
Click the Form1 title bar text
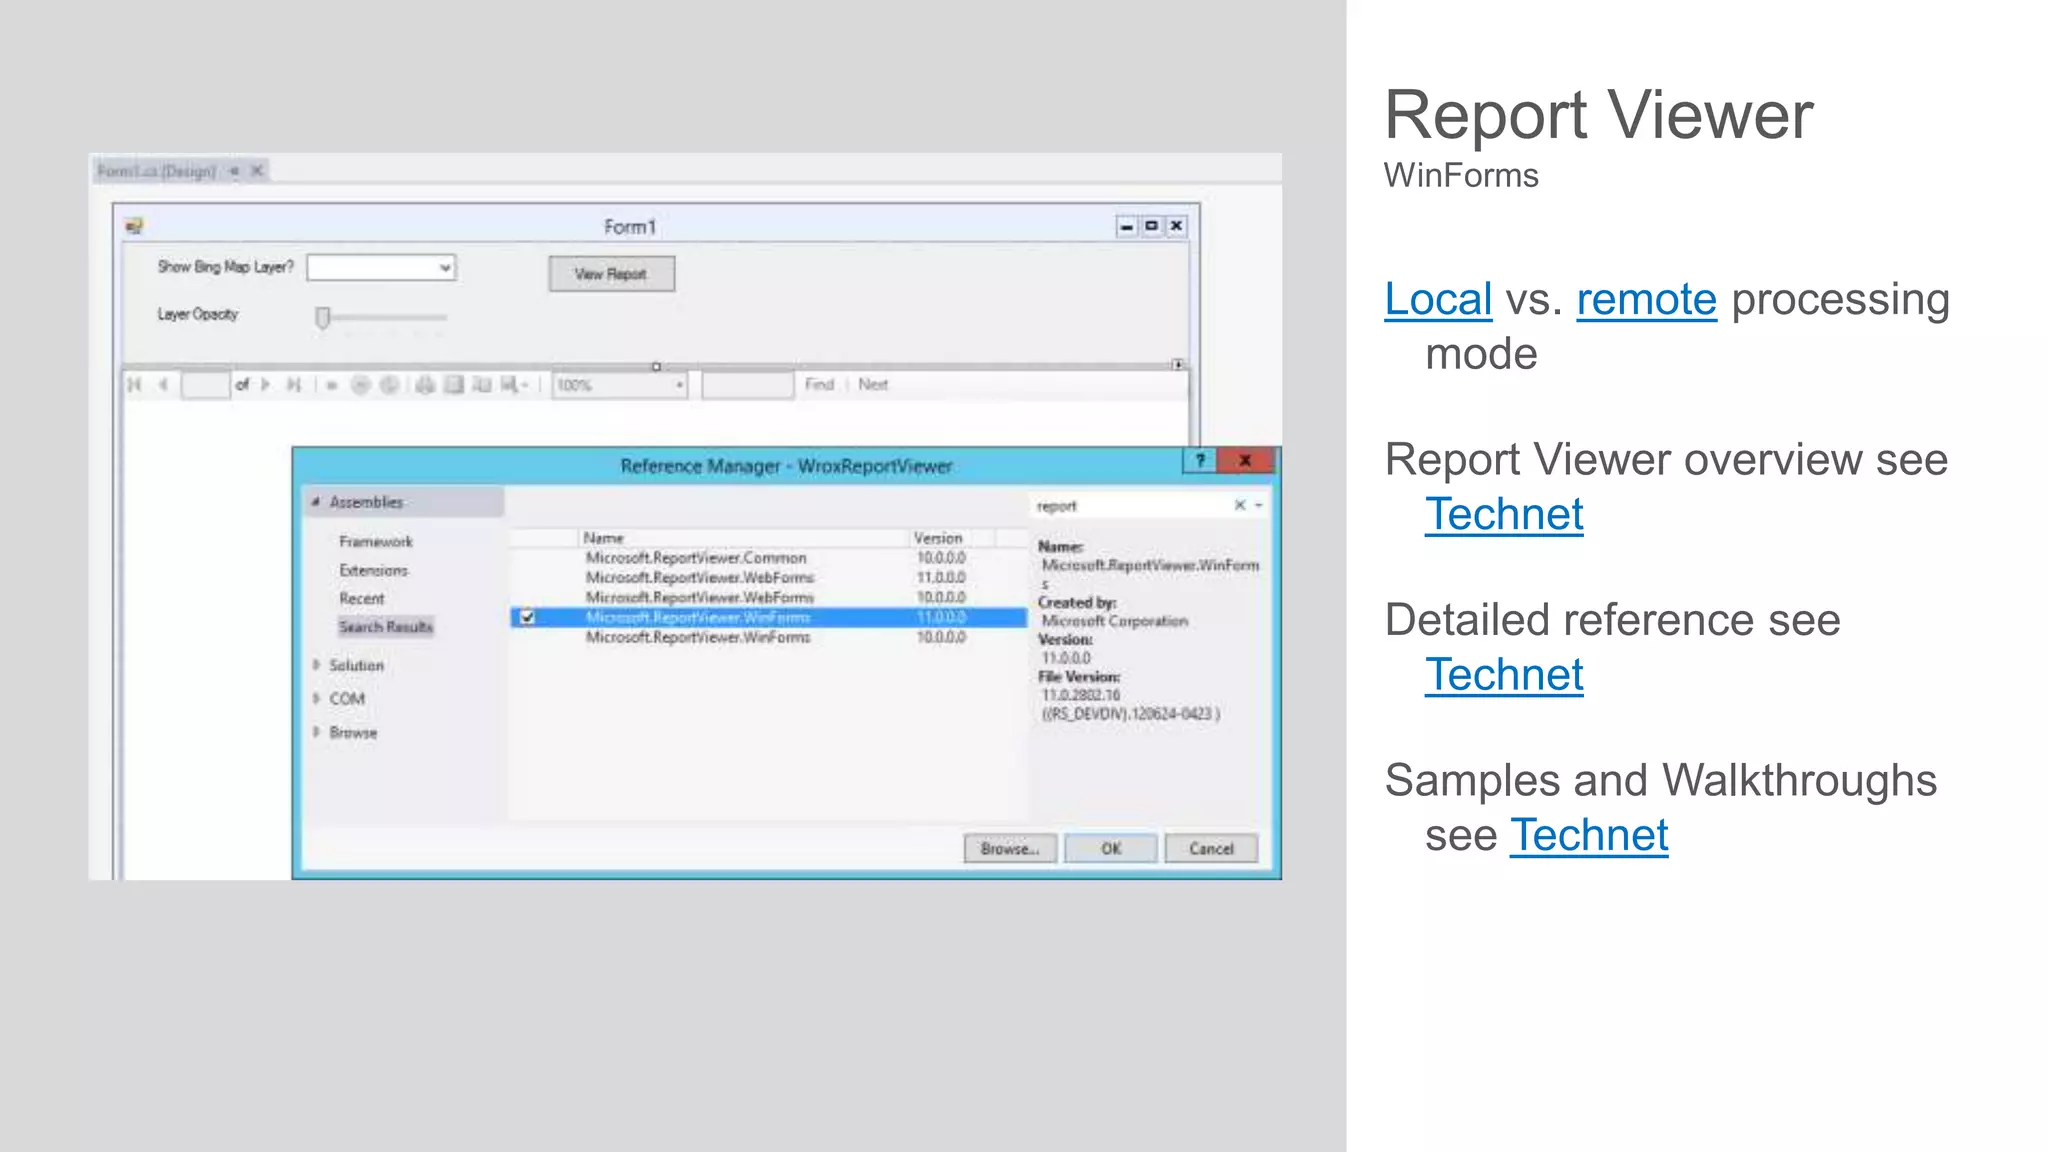(630, 227)
